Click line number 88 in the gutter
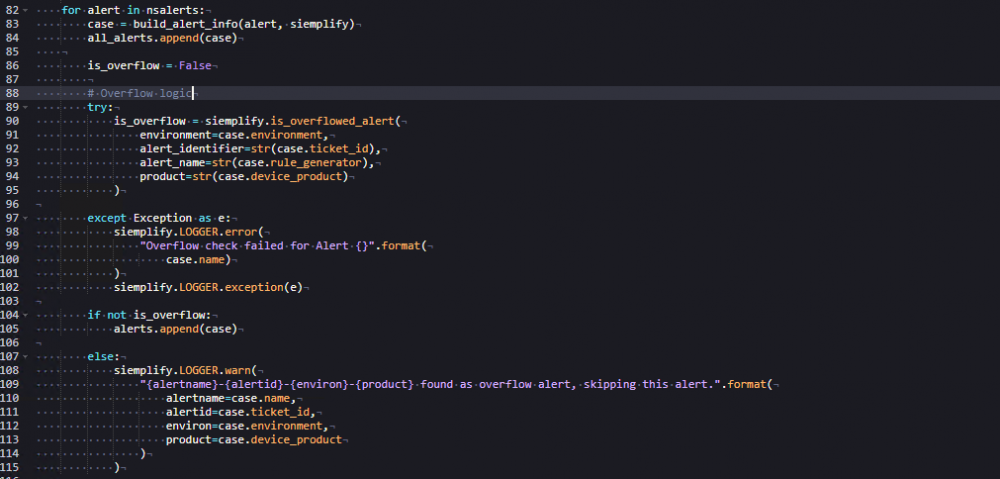 [x=12, y=92]
